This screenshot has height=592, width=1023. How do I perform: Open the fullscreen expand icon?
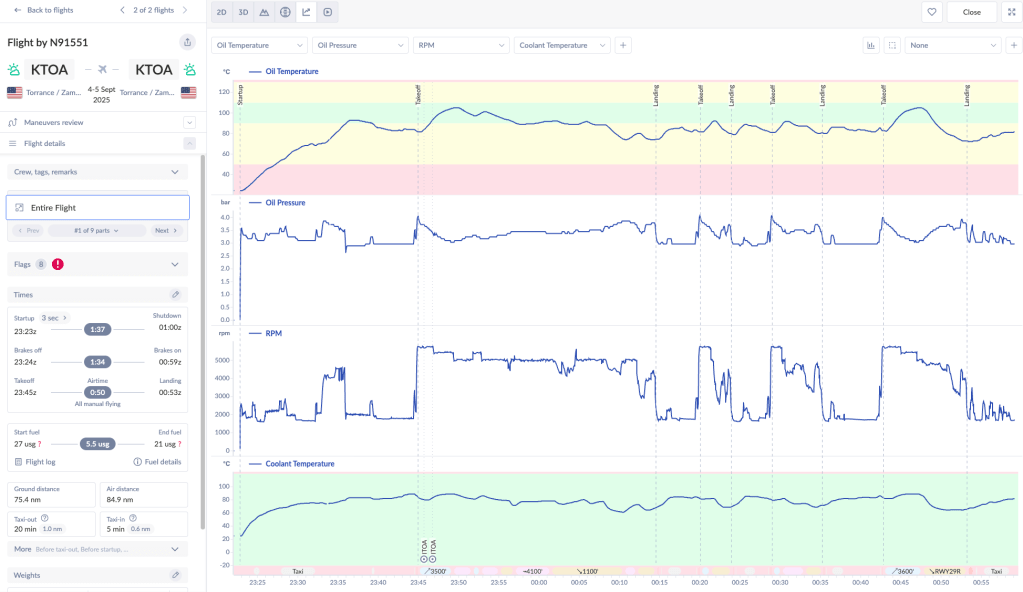(1011, 12)
